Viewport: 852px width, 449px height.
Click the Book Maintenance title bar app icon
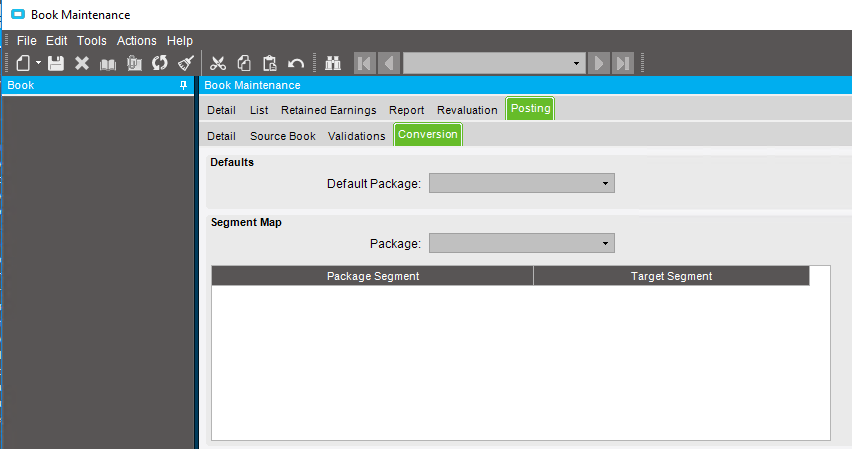[18, 14]
